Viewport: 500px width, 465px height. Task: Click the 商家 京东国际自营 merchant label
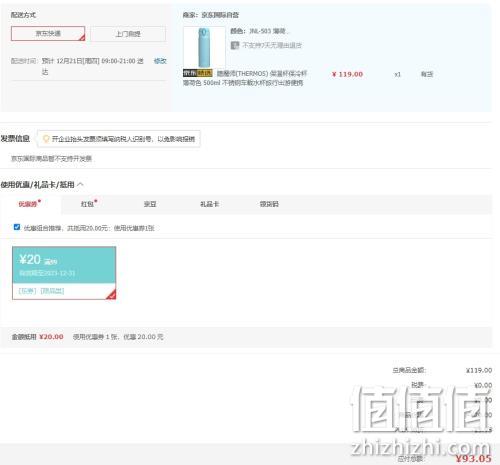[x=211, y=15]
